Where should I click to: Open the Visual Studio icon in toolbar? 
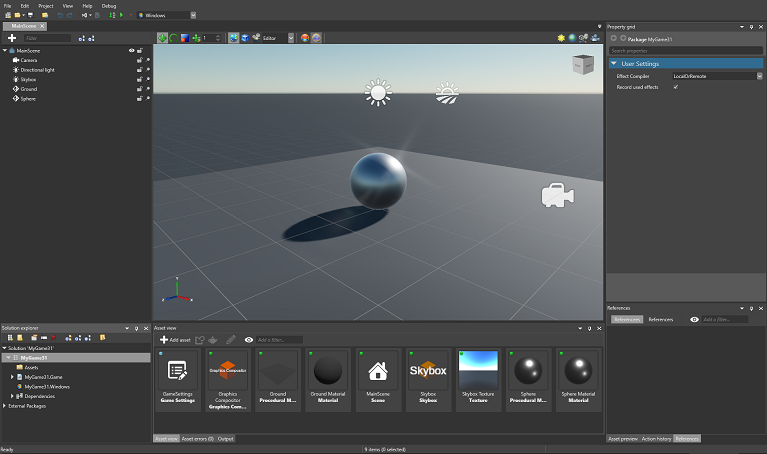pos(85,15)
